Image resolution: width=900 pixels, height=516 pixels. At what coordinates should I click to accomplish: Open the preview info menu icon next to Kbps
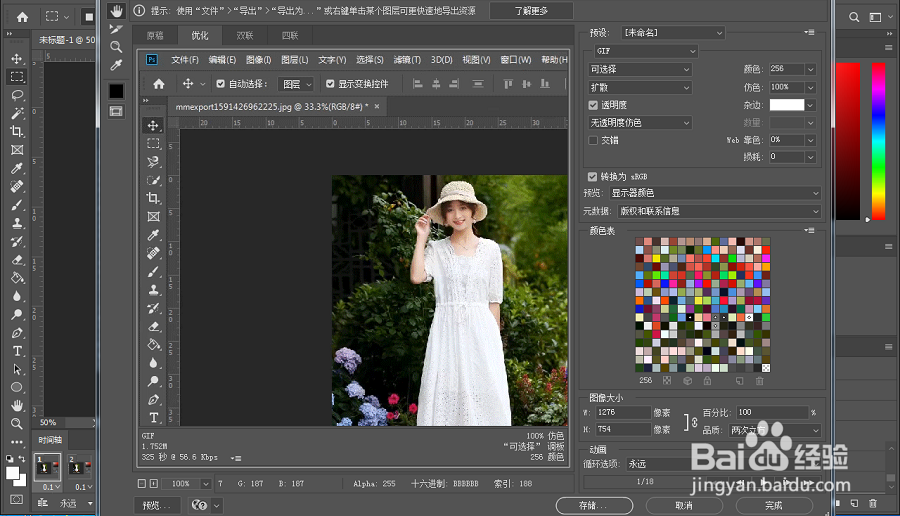tap(236, 458)
